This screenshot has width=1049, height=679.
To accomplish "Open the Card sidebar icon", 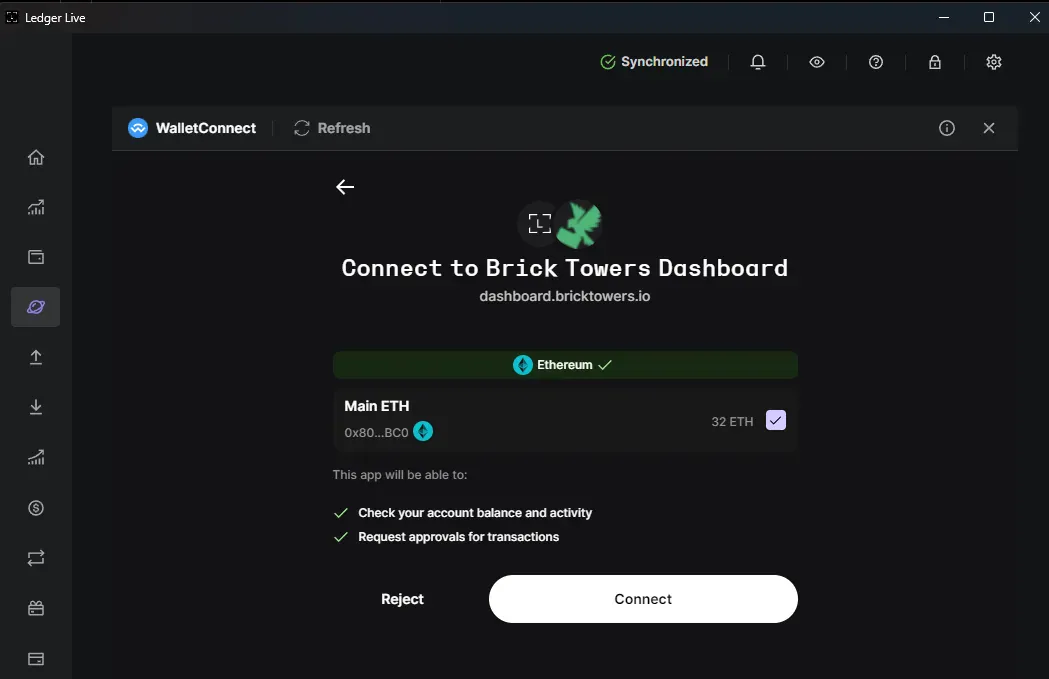I will point(36,659).
